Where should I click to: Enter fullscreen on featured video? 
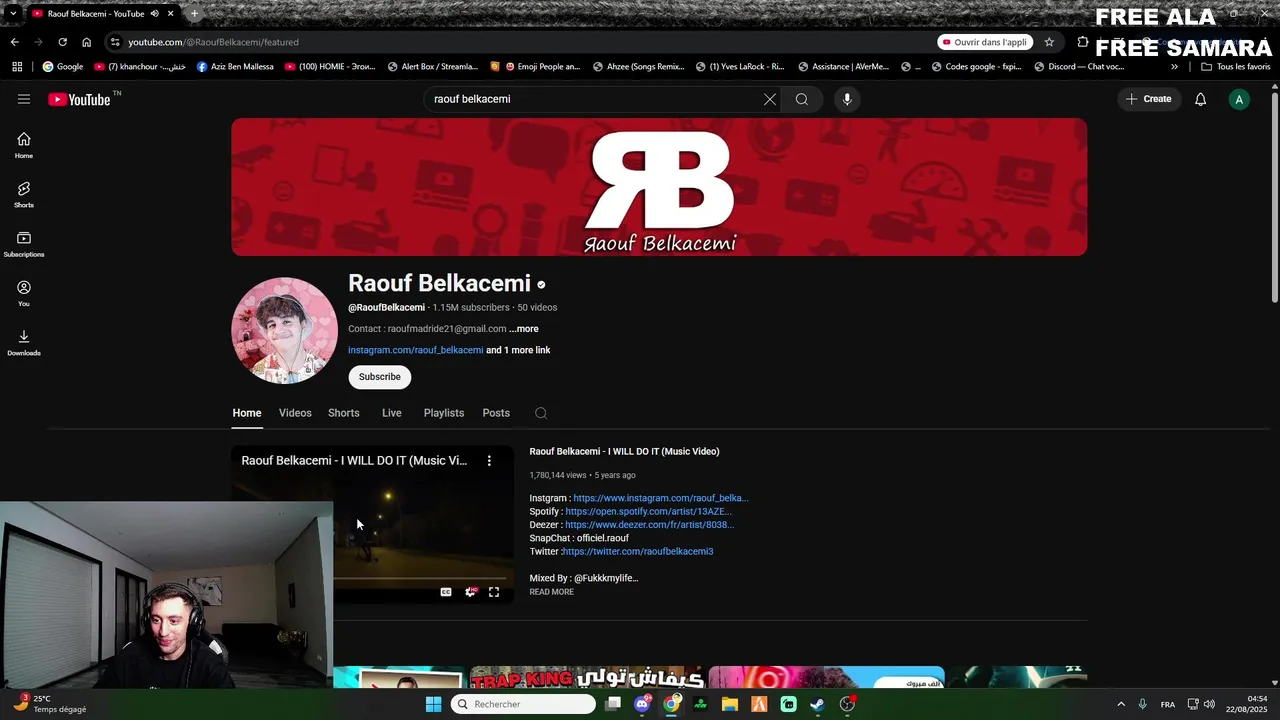tap(494, 592)
